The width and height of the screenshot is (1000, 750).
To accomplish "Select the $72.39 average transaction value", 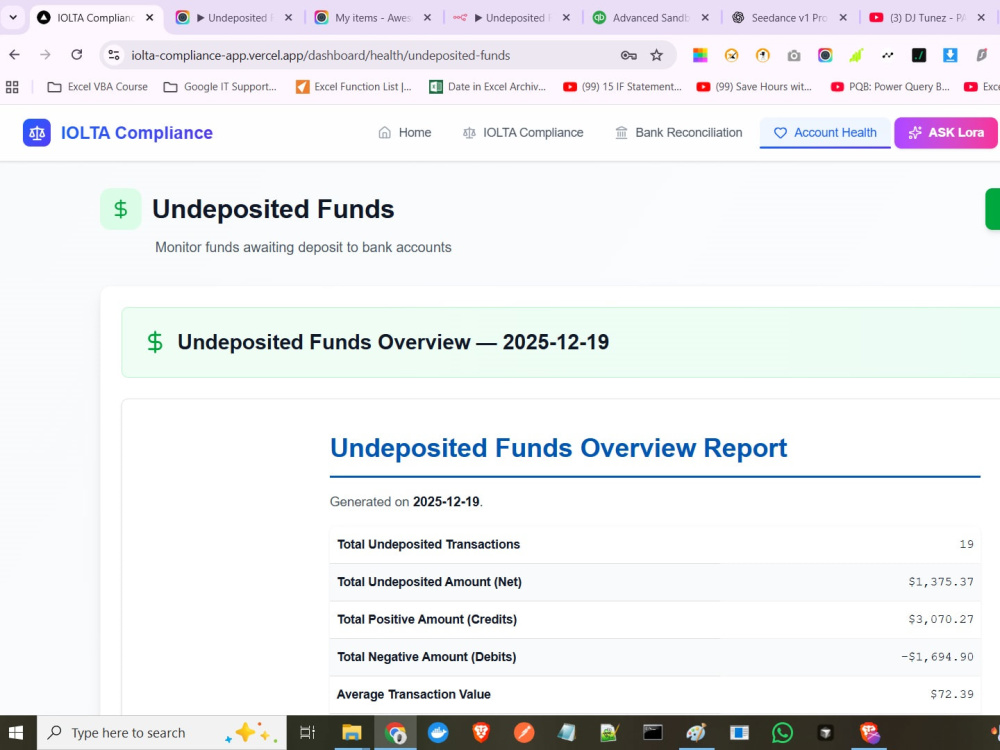I will pyautogui.click(x=952, y=695).
